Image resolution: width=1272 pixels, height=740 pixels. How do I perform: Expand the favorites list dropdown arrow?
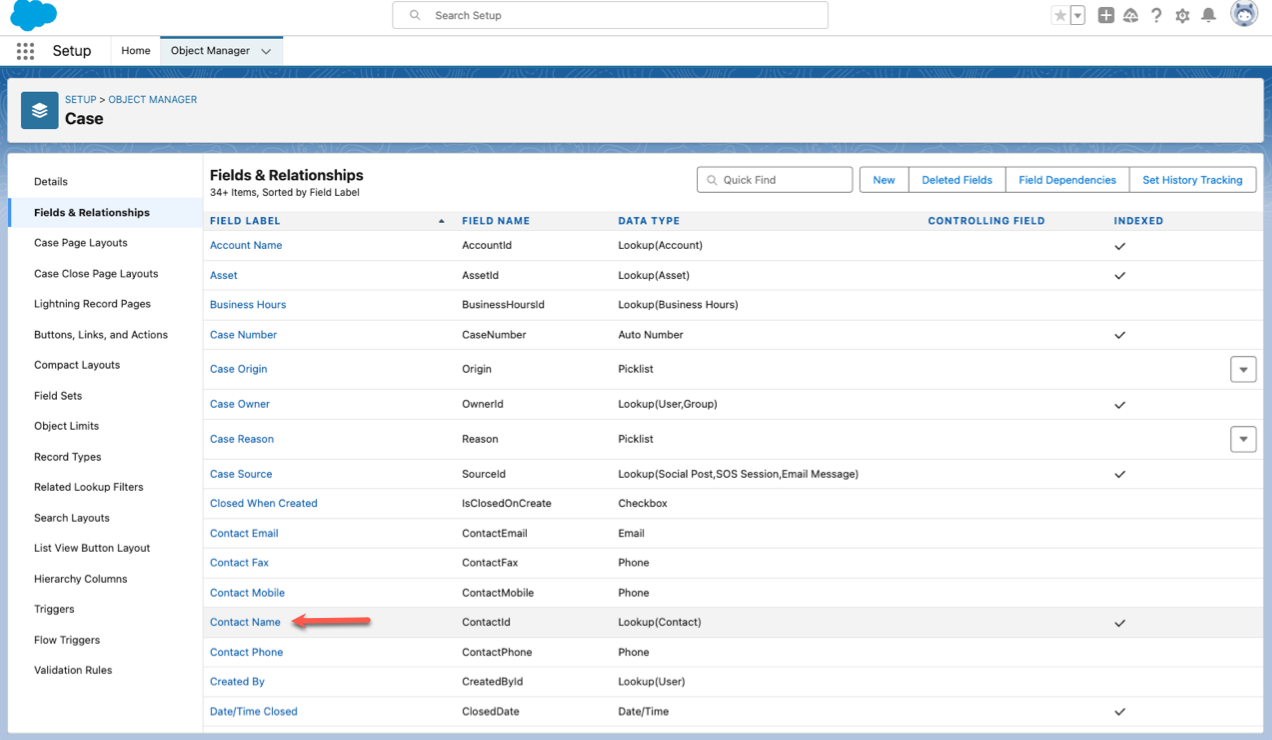[x=1078, y=16]
